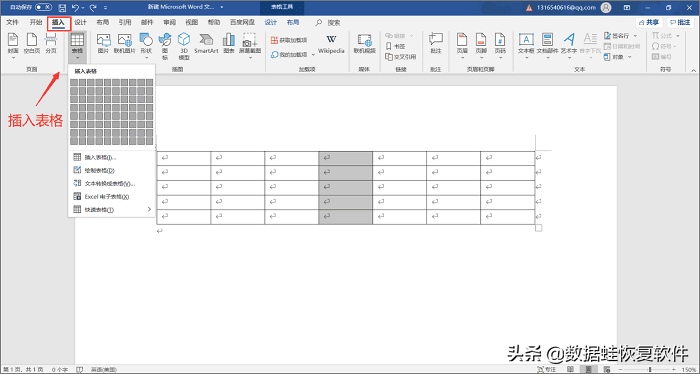The height and width of the screenshot is (374, 700).
Task: Click the Text Box (文本框) icon
Action: coord(526,44)
